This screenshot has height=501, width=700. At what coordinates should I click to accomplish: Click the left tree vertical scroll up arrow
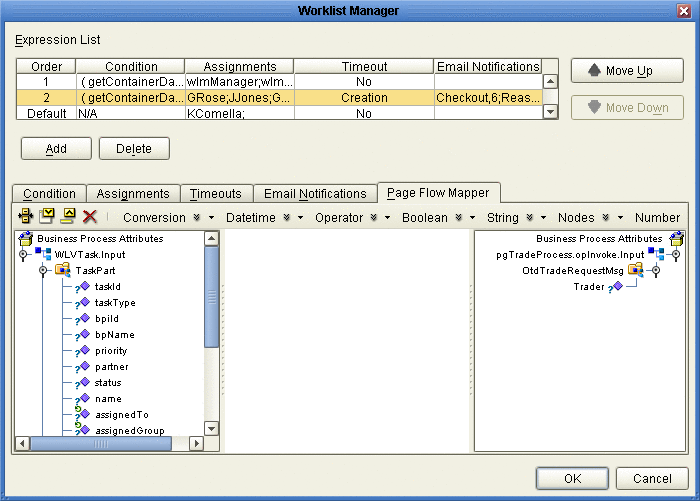(212, 238)
